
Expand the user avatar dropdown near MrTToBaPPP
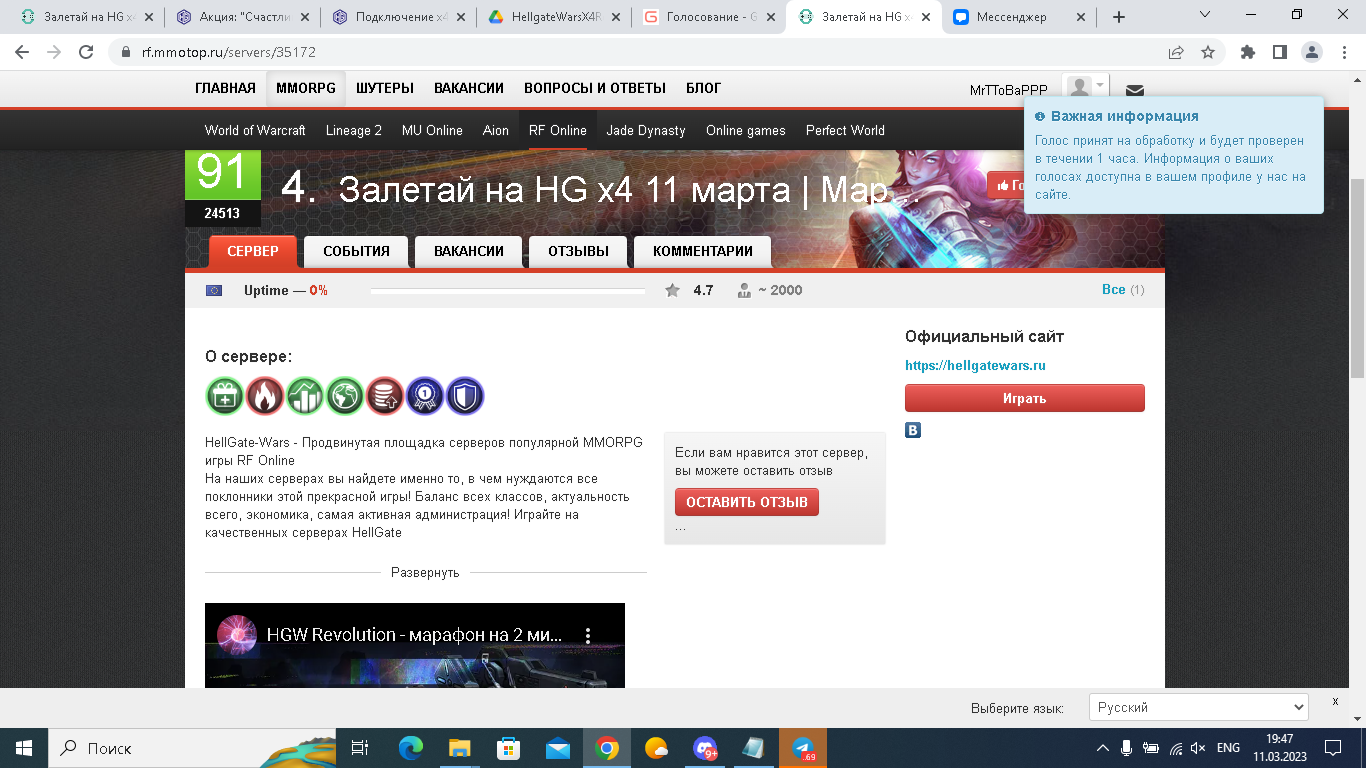1087,87
